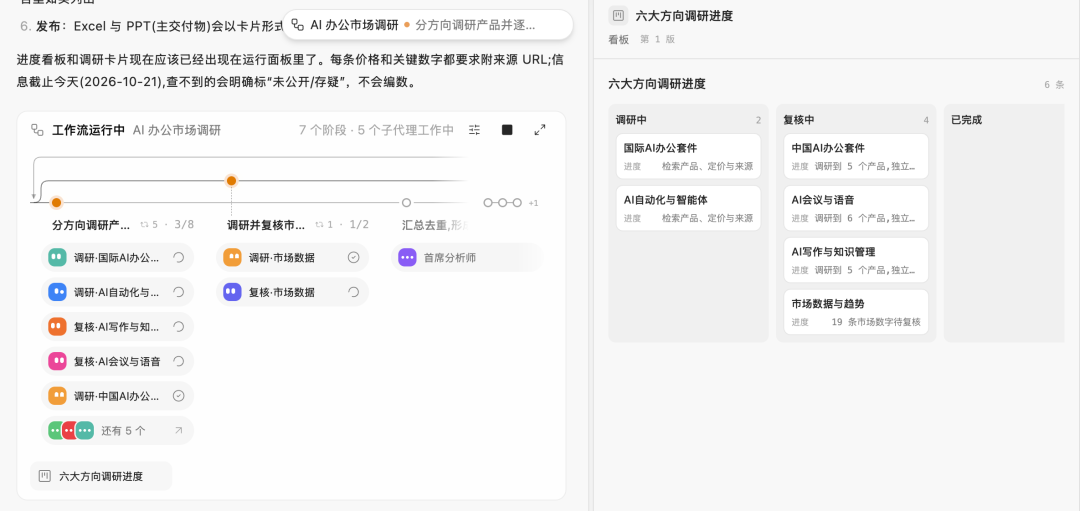Open the 复核·AI会议与语音 agent row
Viewport: 1080px width, 511px height.
coord(118,361)
